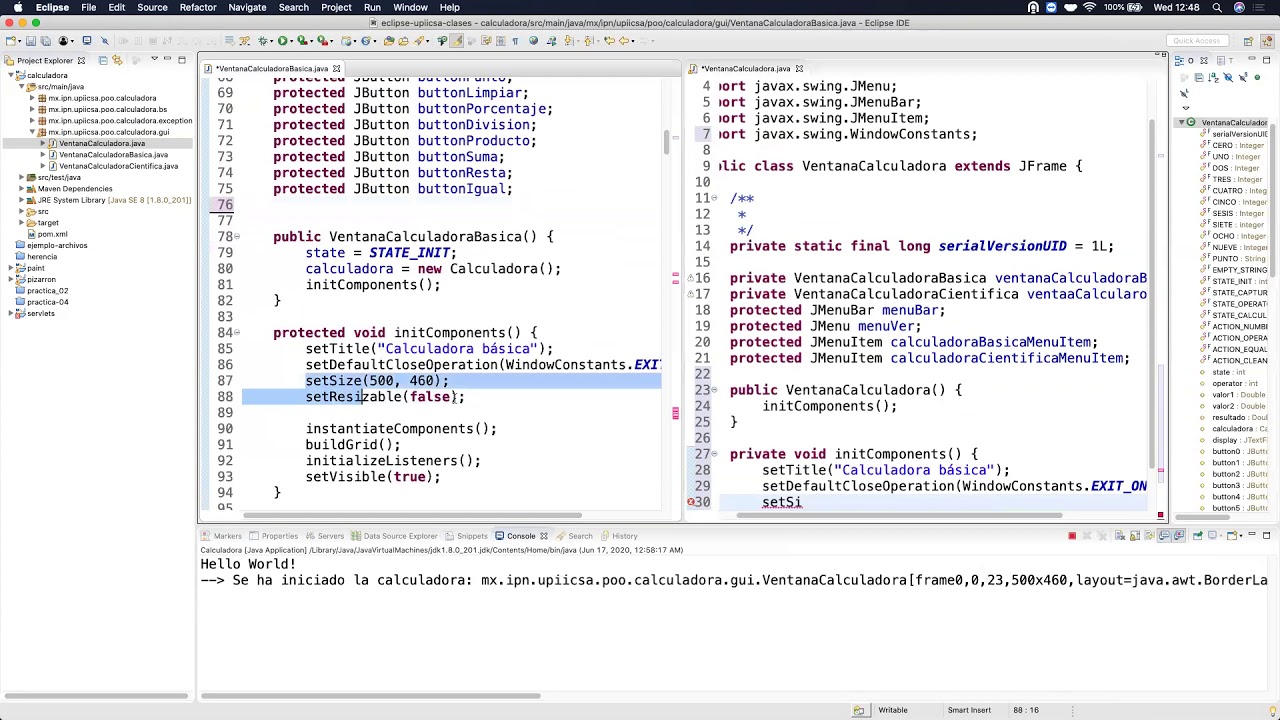This screenshot has height=720, width=1280.
Task: Click the Open Perspective icon
Action: click(x=1248, y=41)
